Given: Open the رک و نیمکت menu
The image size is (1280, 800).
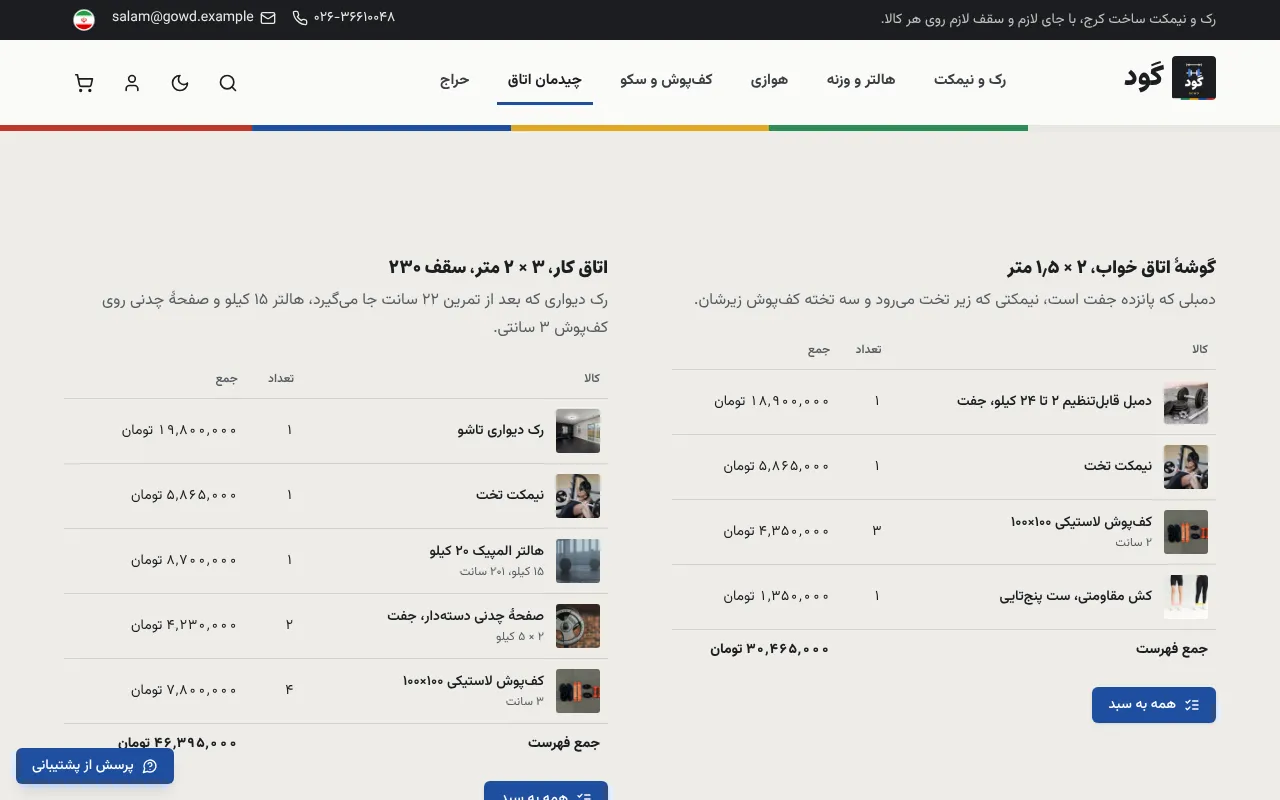Looking at the screenshot, I should click(970, 80).
